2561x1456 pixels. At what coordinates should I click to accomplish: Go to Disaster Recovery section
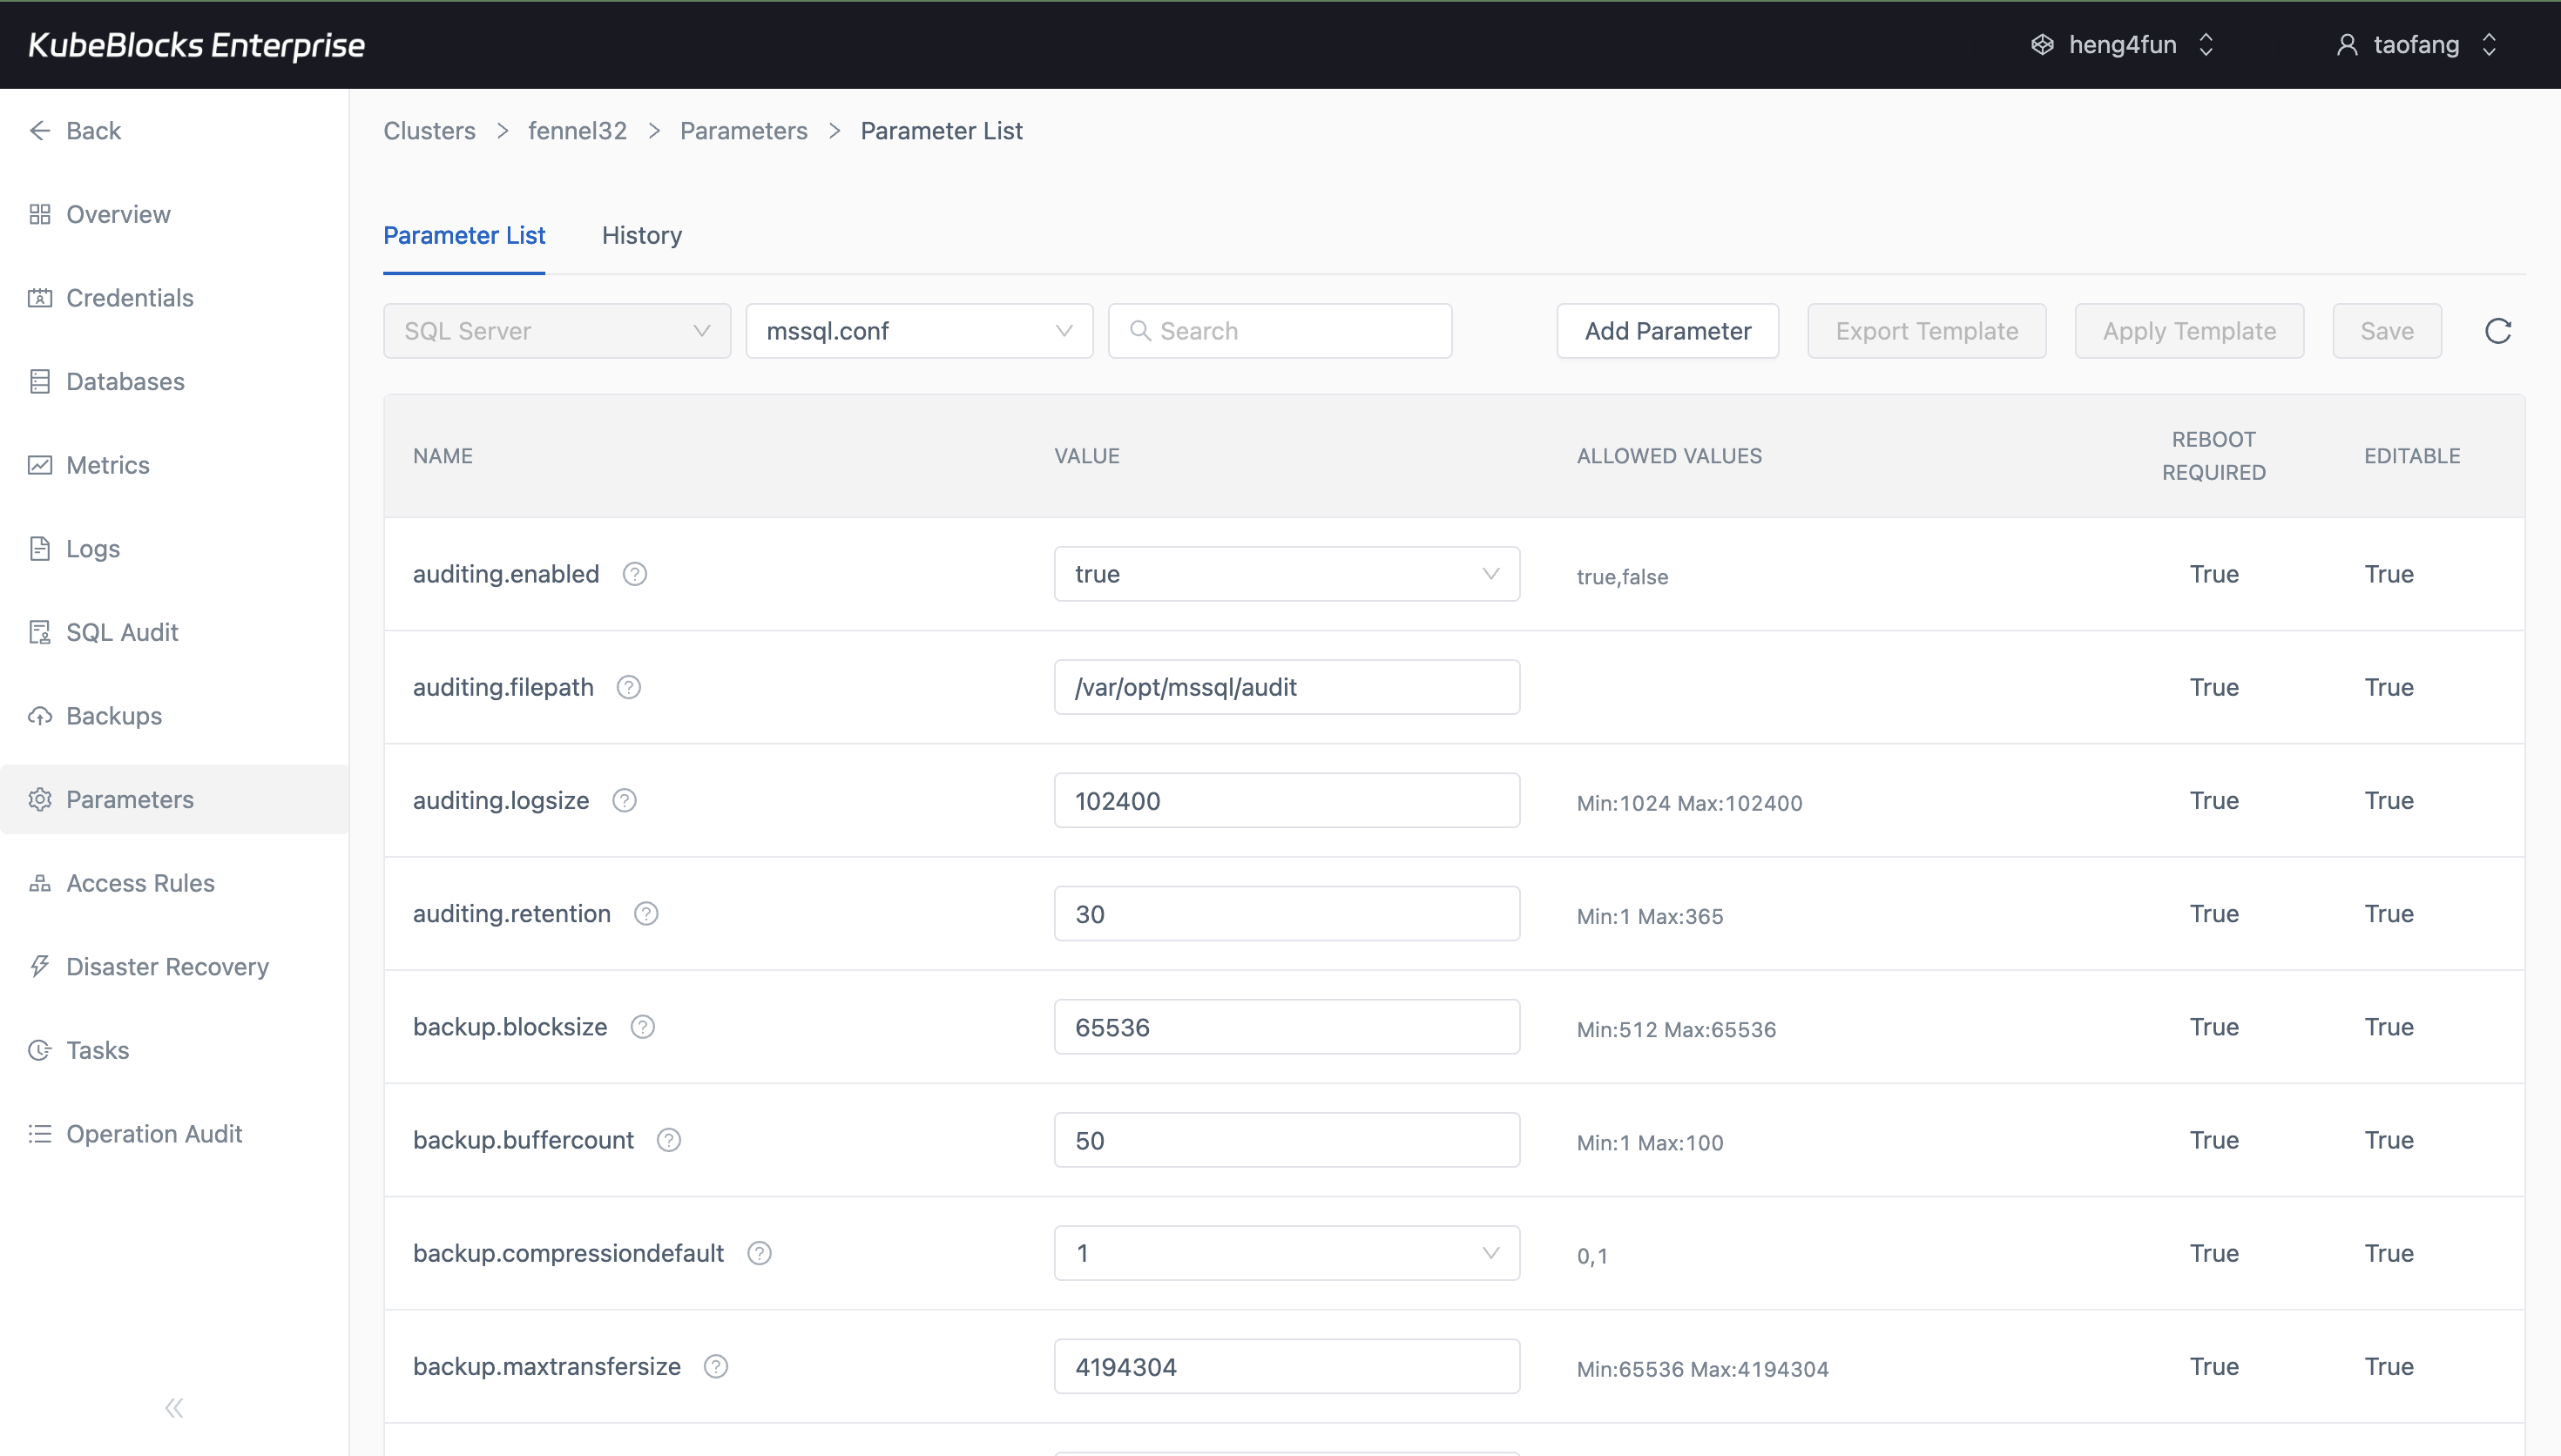click(167, 966)
